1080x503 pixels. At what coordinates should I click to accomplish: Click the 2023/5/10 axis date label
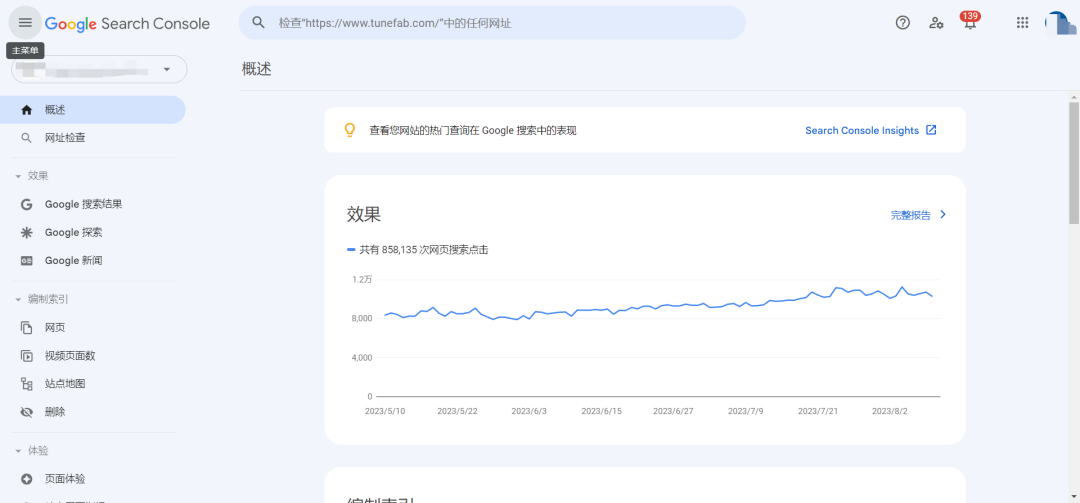click(x=385, y=411)
